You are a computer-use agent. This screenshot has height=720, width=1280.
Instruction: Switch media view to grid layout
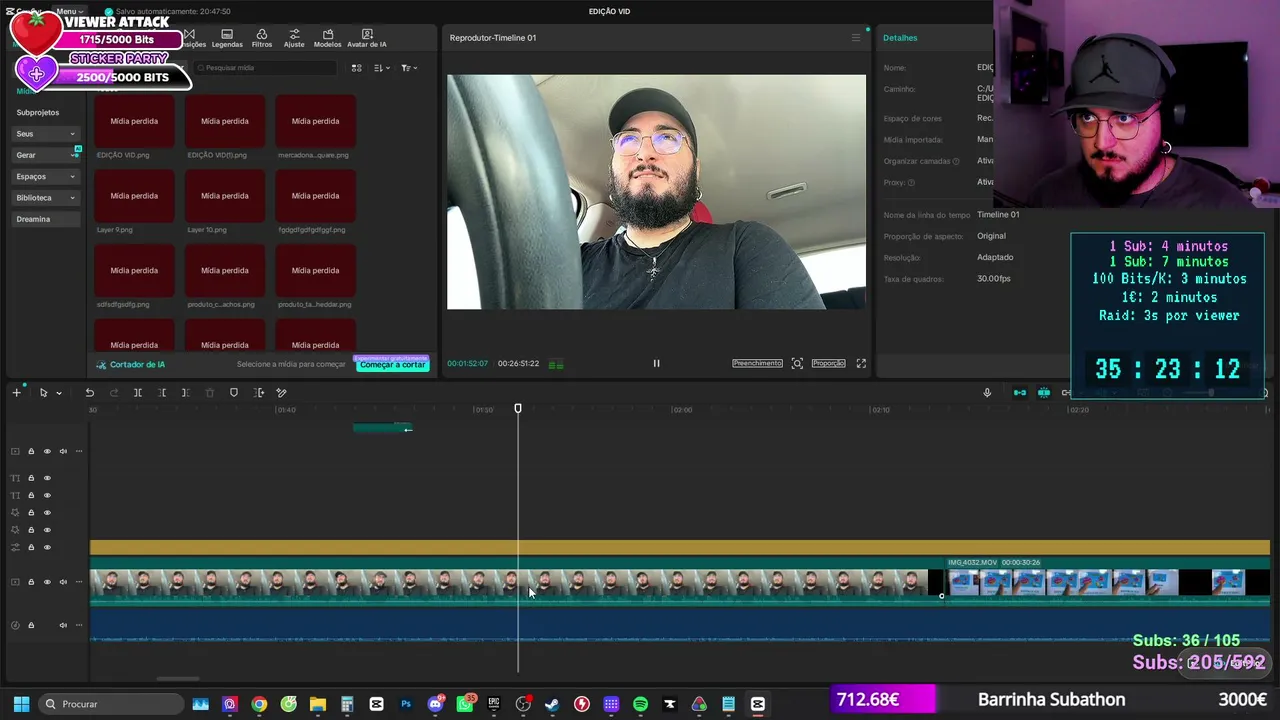coord(356,68)
